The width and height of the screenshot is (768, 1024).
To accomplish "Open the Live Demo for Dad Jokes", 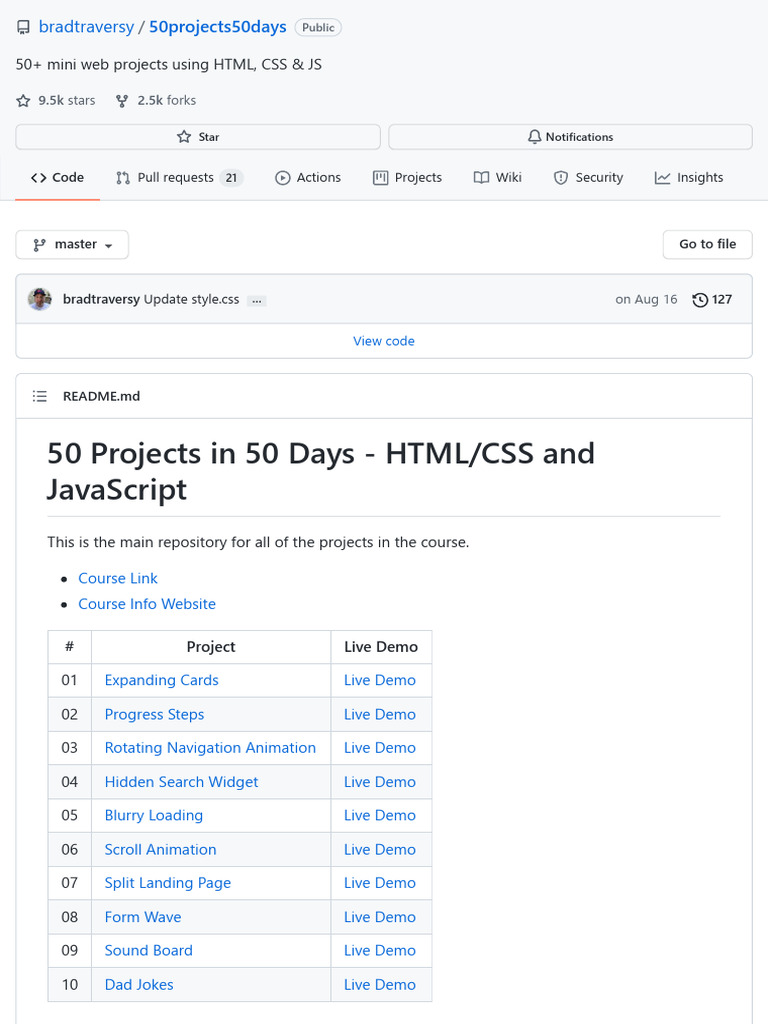I will click(x=379, y=984).
